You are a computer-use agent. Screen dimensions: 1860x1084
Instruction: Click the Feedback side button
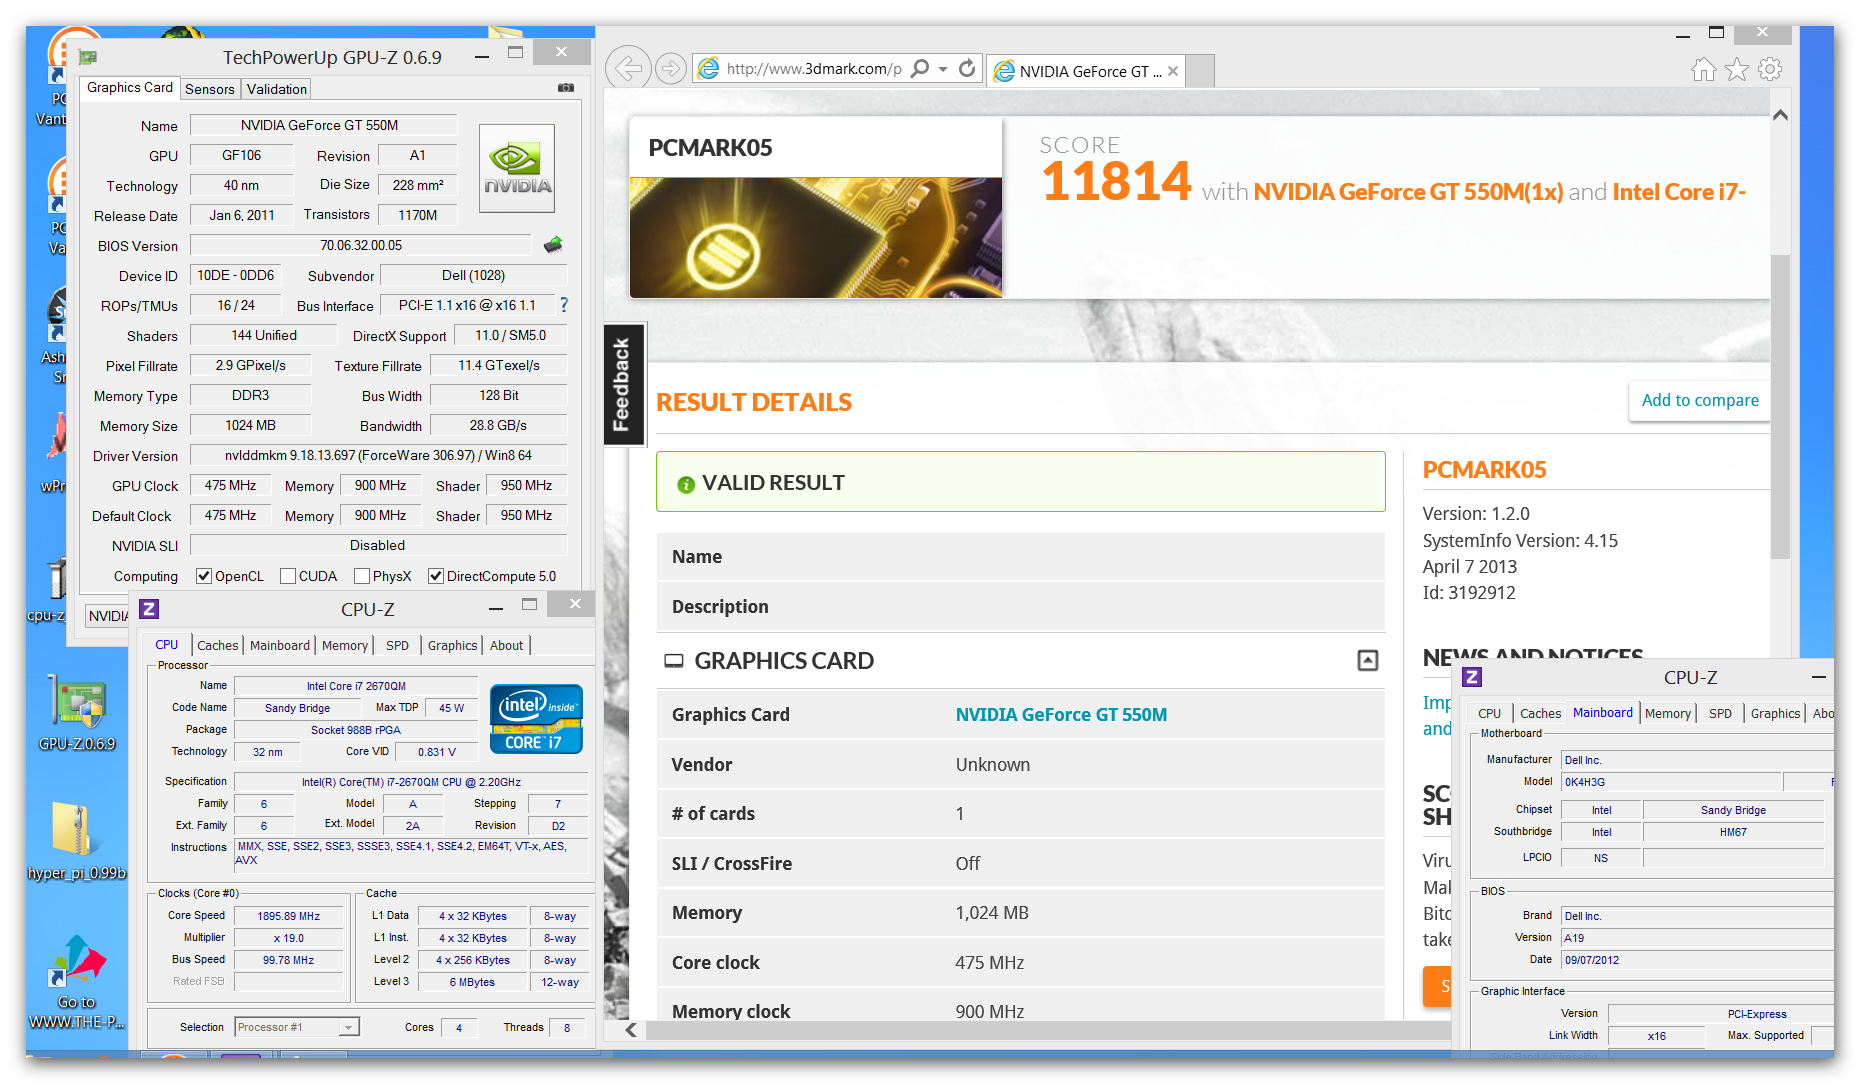point(624,384)
